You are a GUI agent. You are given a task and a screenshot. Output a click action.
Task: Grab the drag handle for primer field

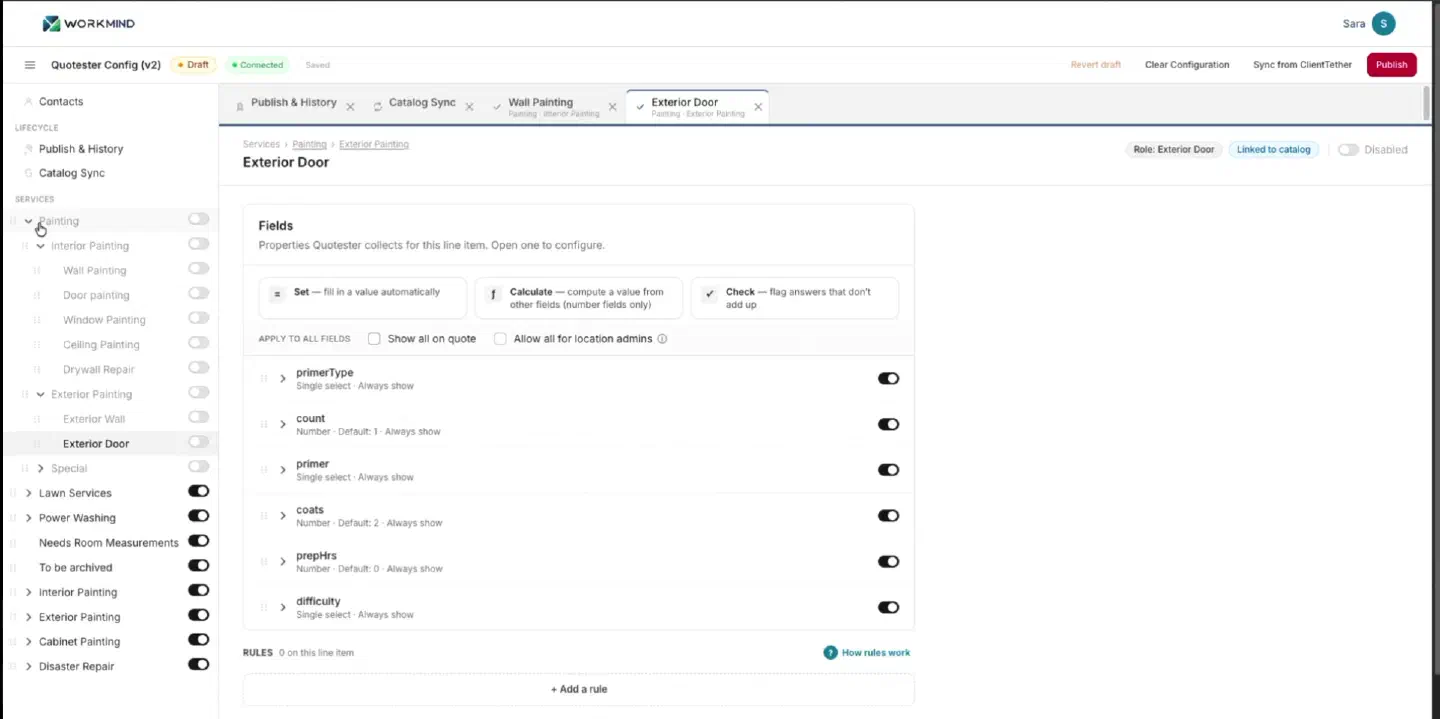264,470
